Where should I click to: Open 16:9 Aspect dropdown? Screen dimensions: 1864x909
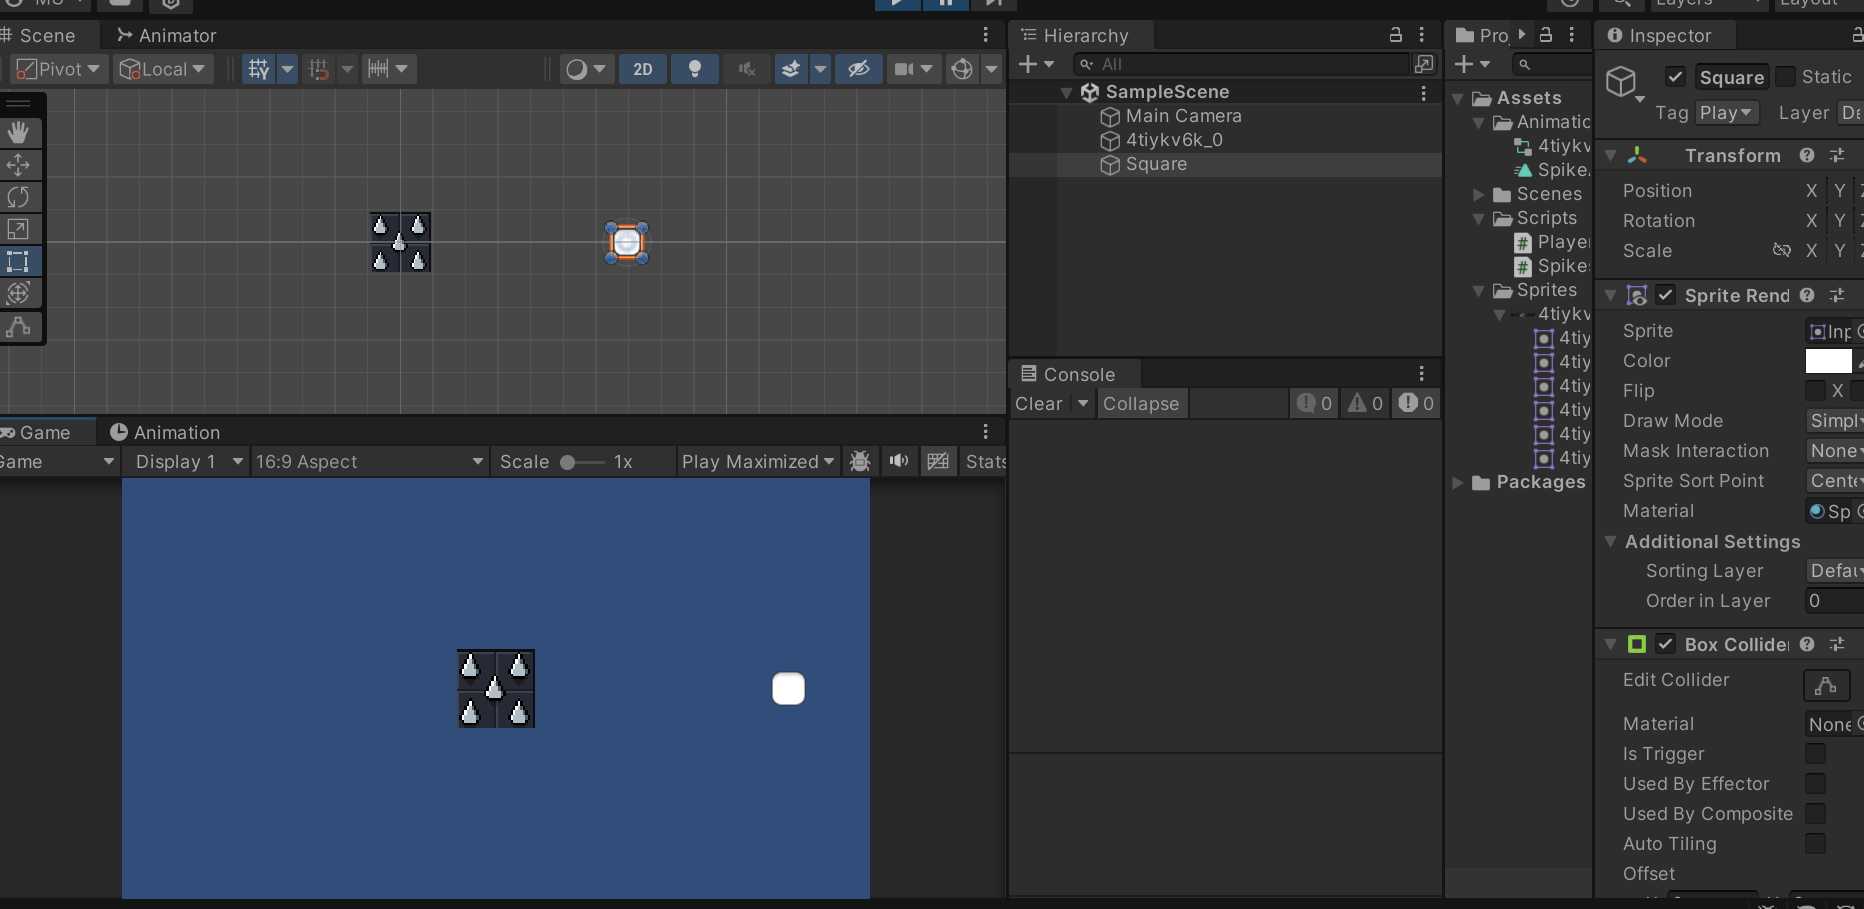pos(369,462)
